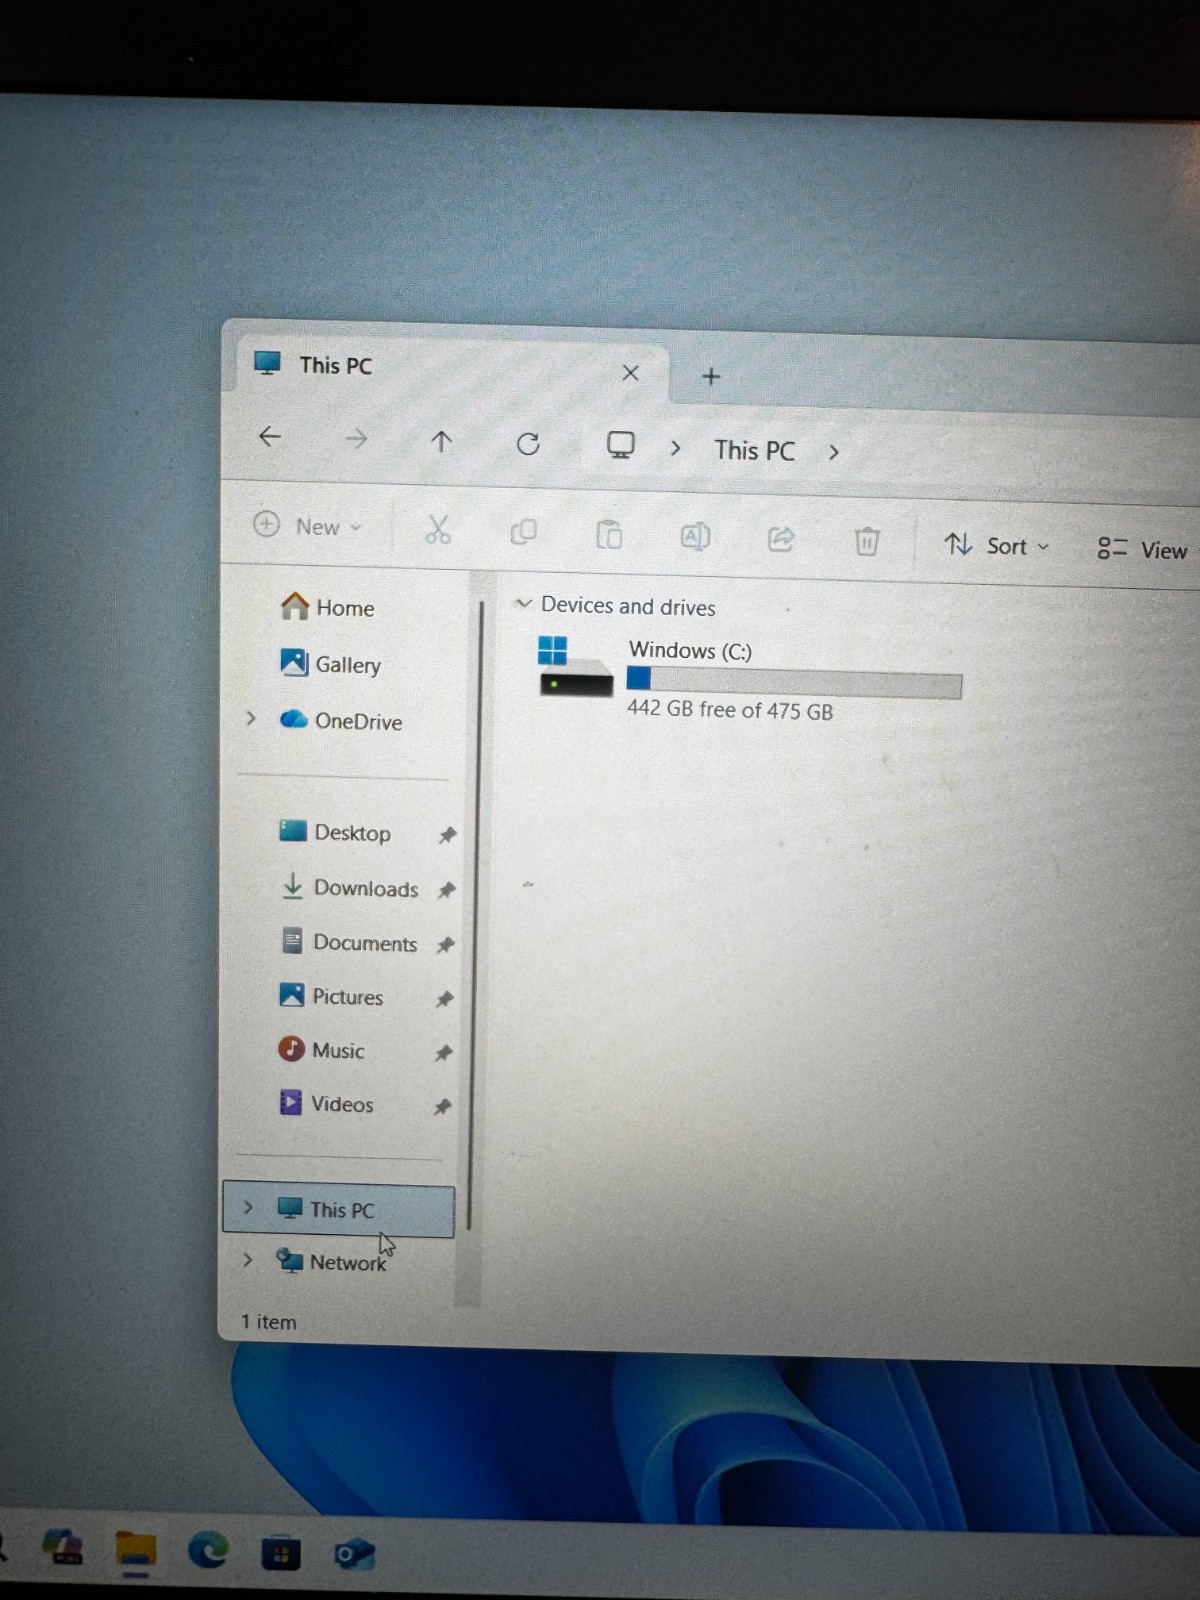Expand the chevron before This PC breadcrumb

[676, 448]
